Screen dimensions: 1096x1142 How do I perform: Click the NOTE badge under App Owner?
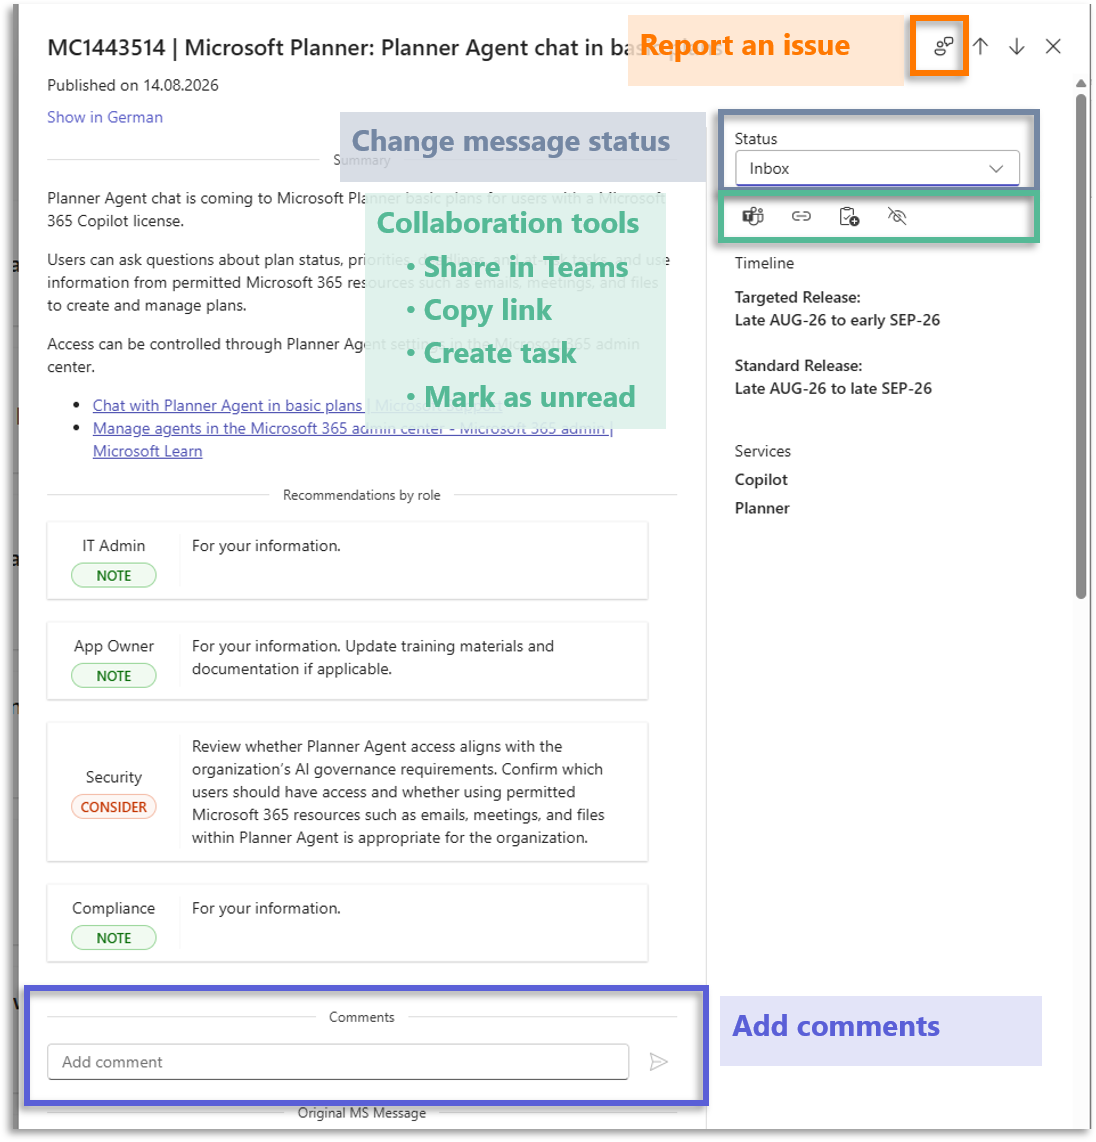pyautogui.click(x=114, y=676)
